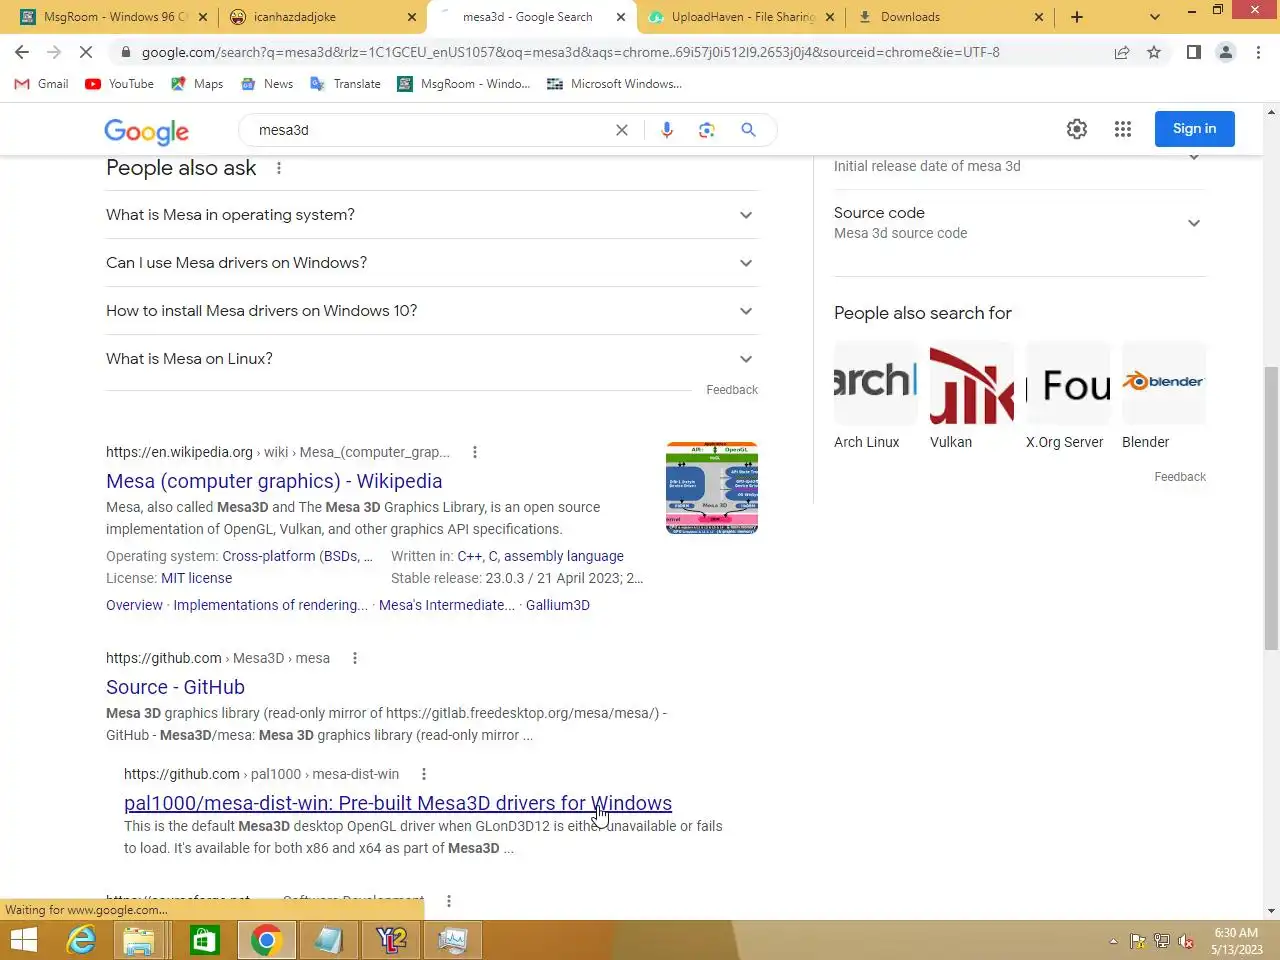Open Chrome three-dot menu
This screenshot has width=1280, height=960.
1258,52
